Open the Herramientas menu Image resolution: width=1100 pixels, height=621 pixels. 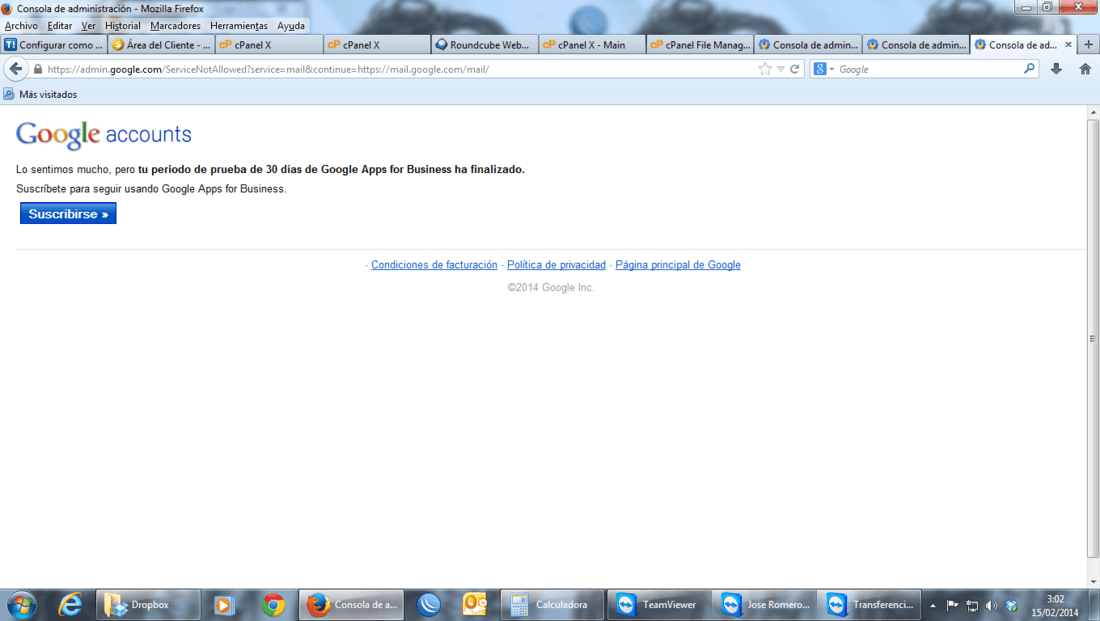239,25
